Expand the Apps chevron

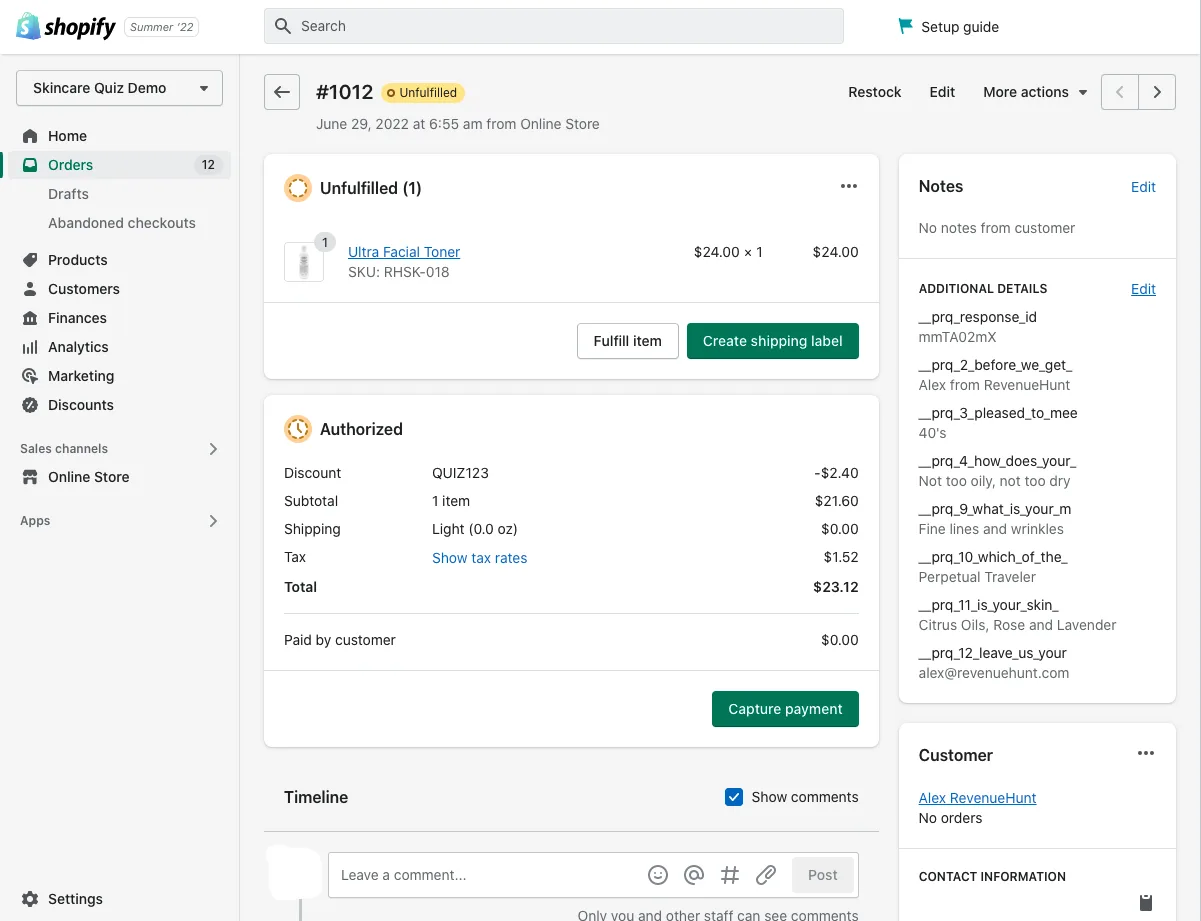pos(213,521)
